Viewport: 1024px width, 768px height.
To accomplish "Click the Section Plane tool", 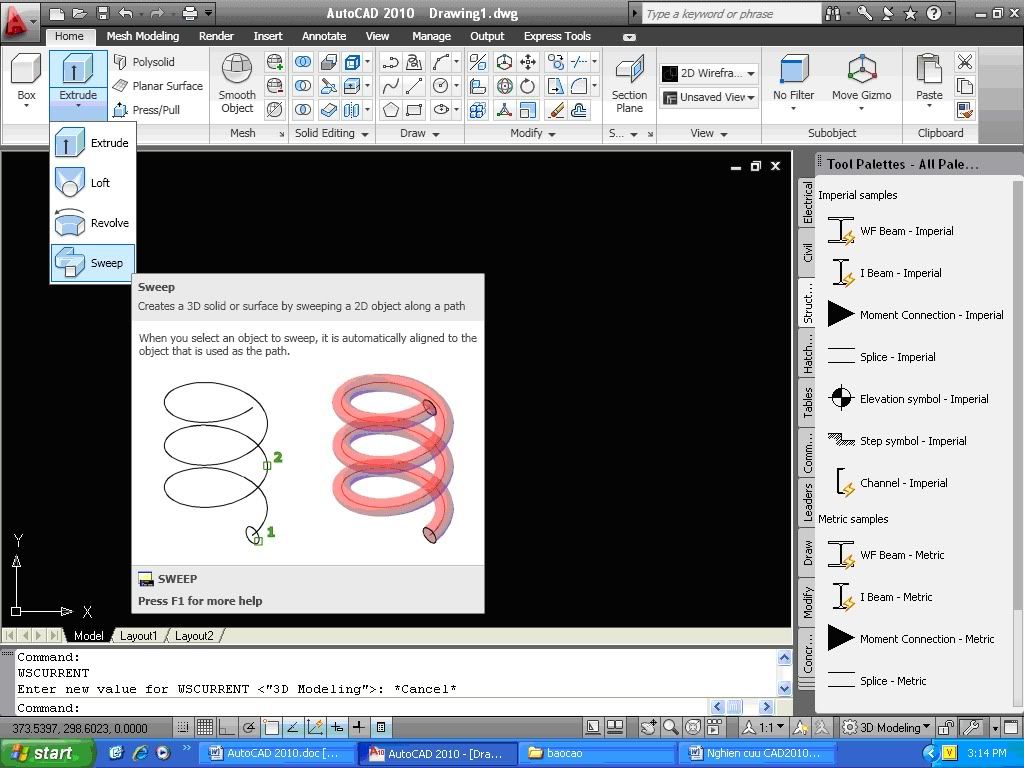I will coord(629,84).
